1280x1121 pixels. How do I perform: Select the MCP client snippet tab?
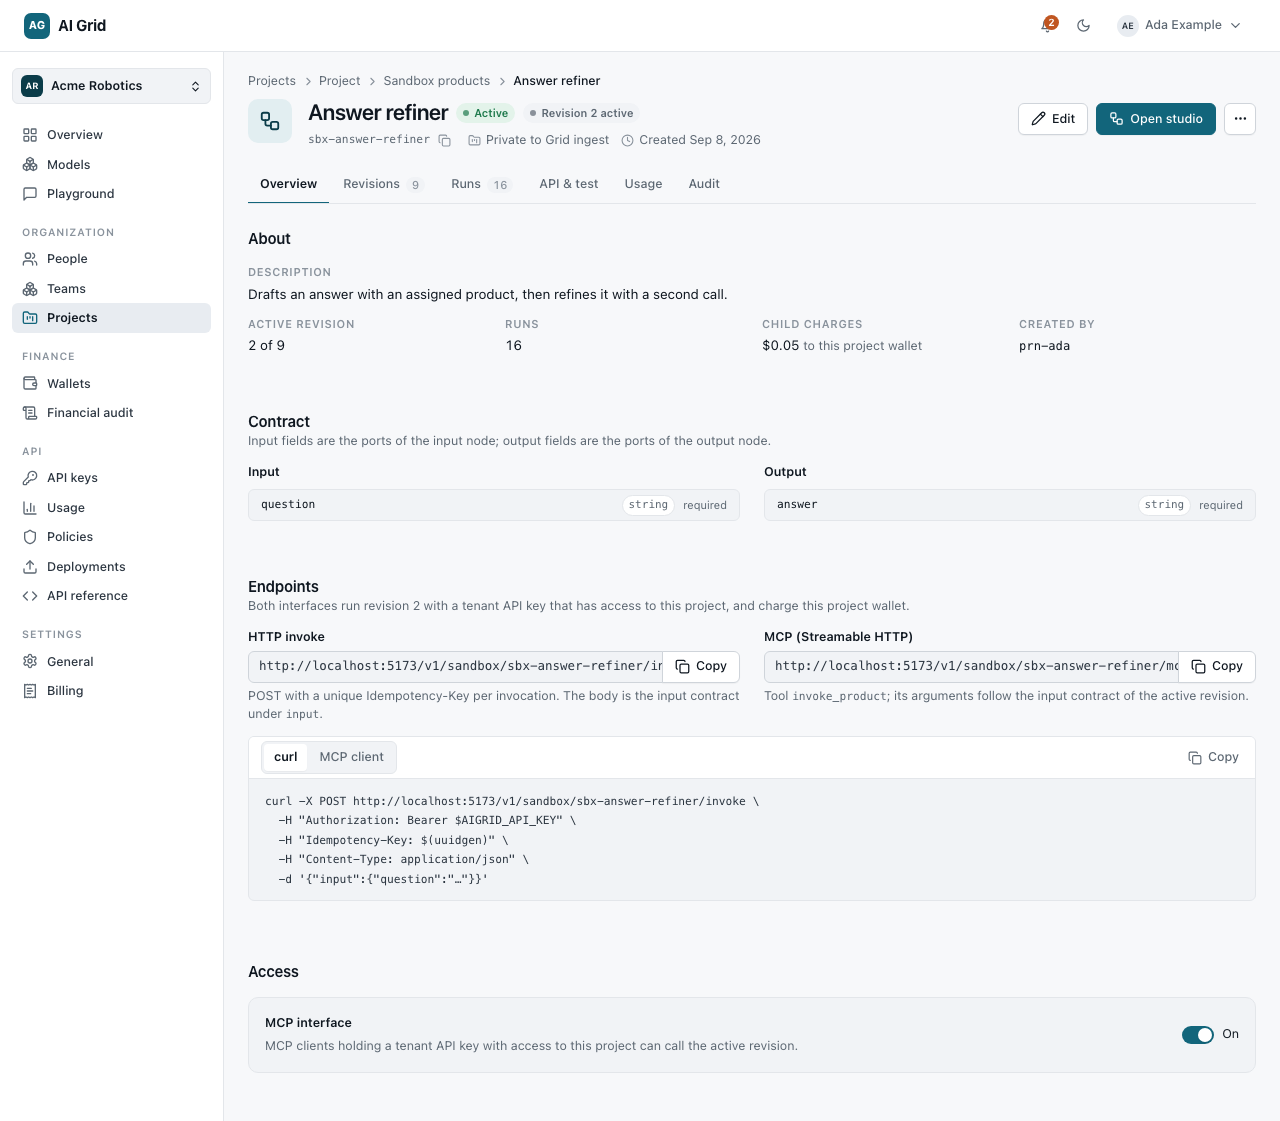[352, 758]
